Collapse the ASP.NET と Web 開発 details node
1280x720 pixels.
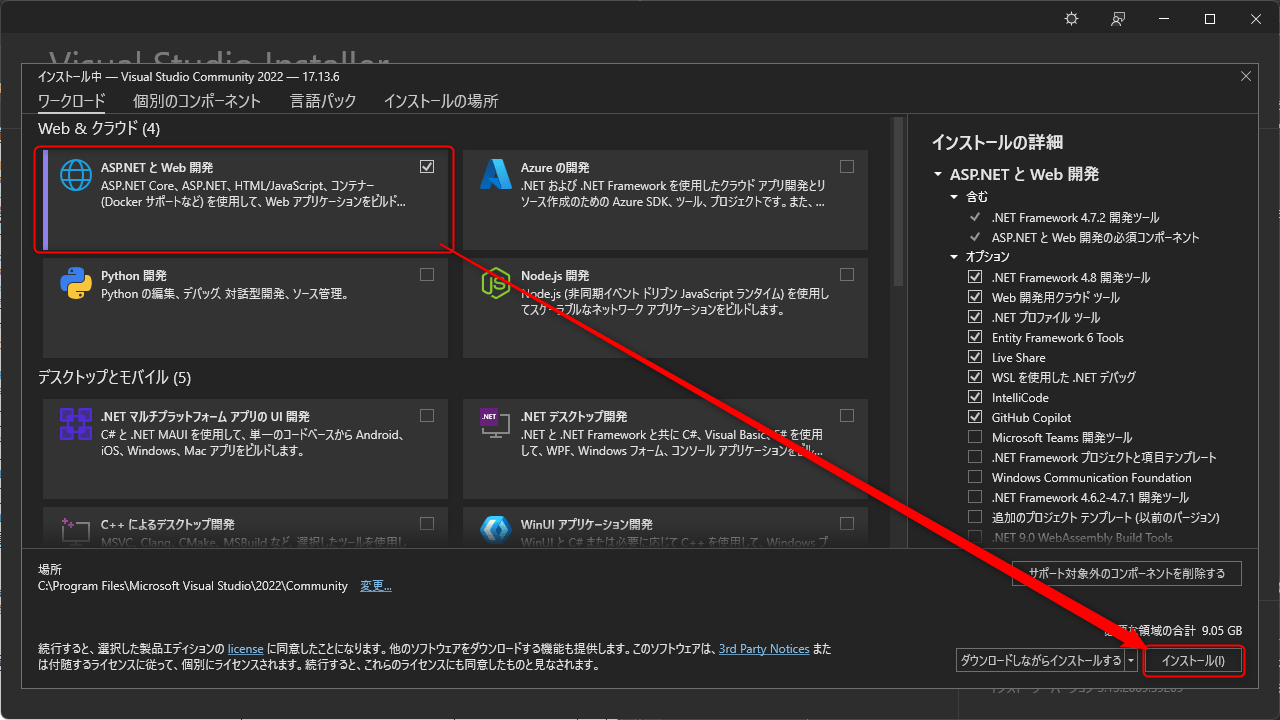[x=938, y=173]
